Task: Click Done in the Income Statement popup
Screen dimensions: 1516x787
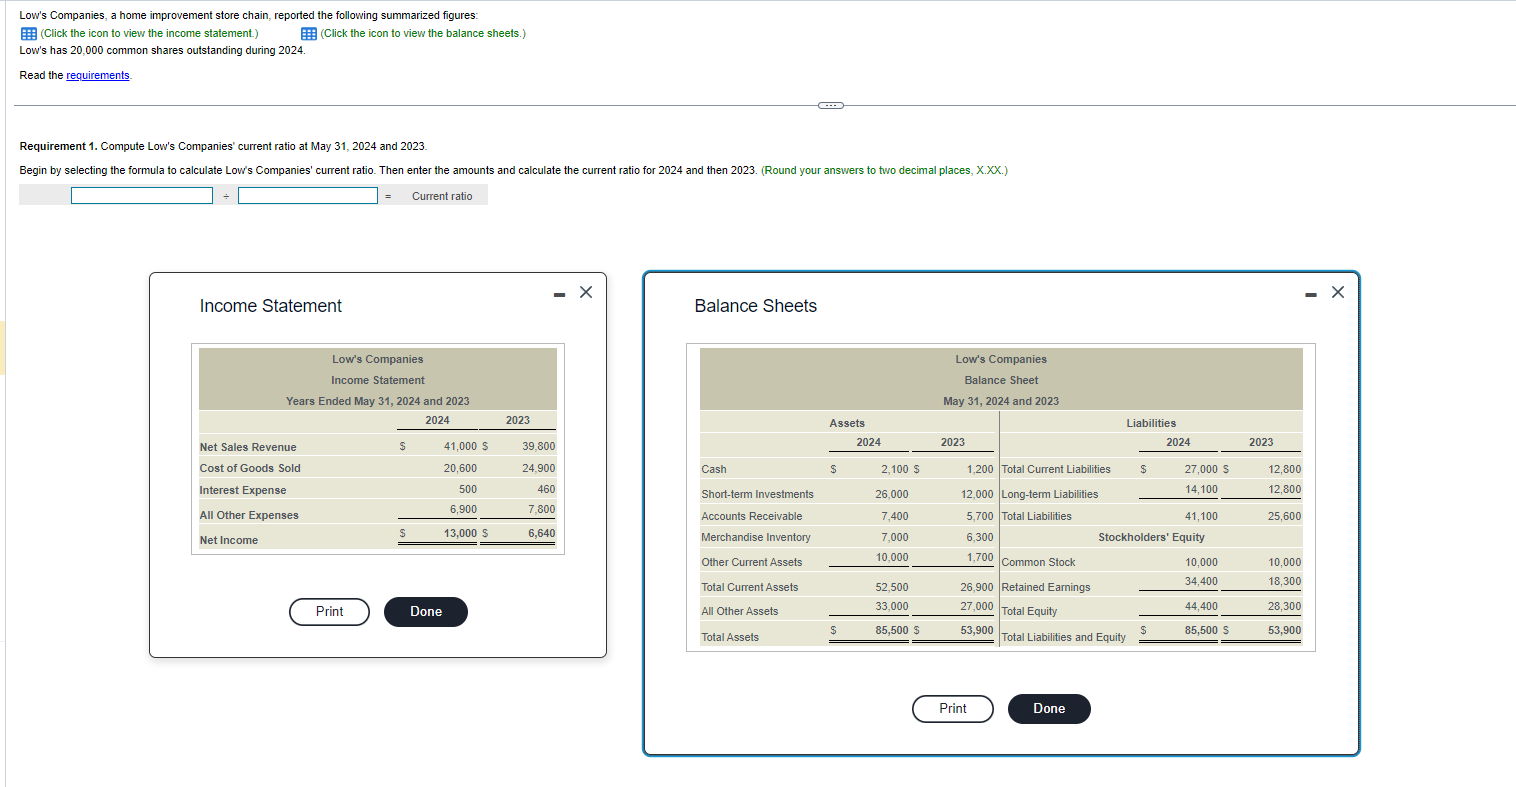Action: (426, 612)
